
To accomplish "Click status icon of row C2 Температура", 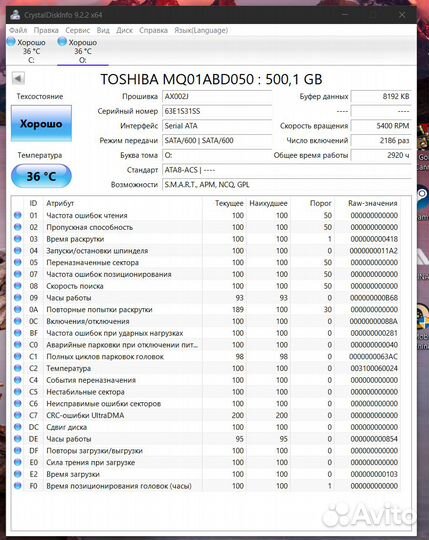I will (x=18, y=368).
